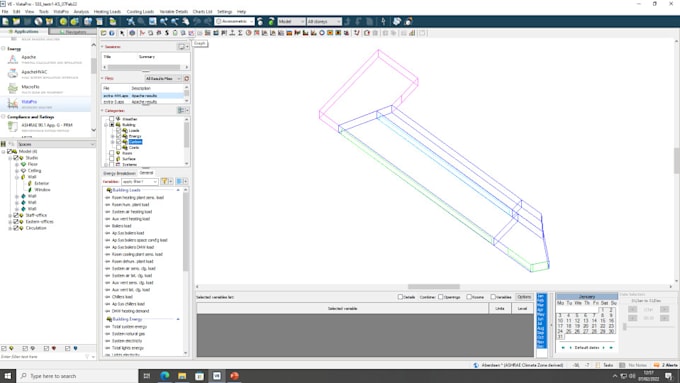This screenshot has width=680, height=383.
Task: Open the Axonometric view dropdown
Action: tap(235, 21)
